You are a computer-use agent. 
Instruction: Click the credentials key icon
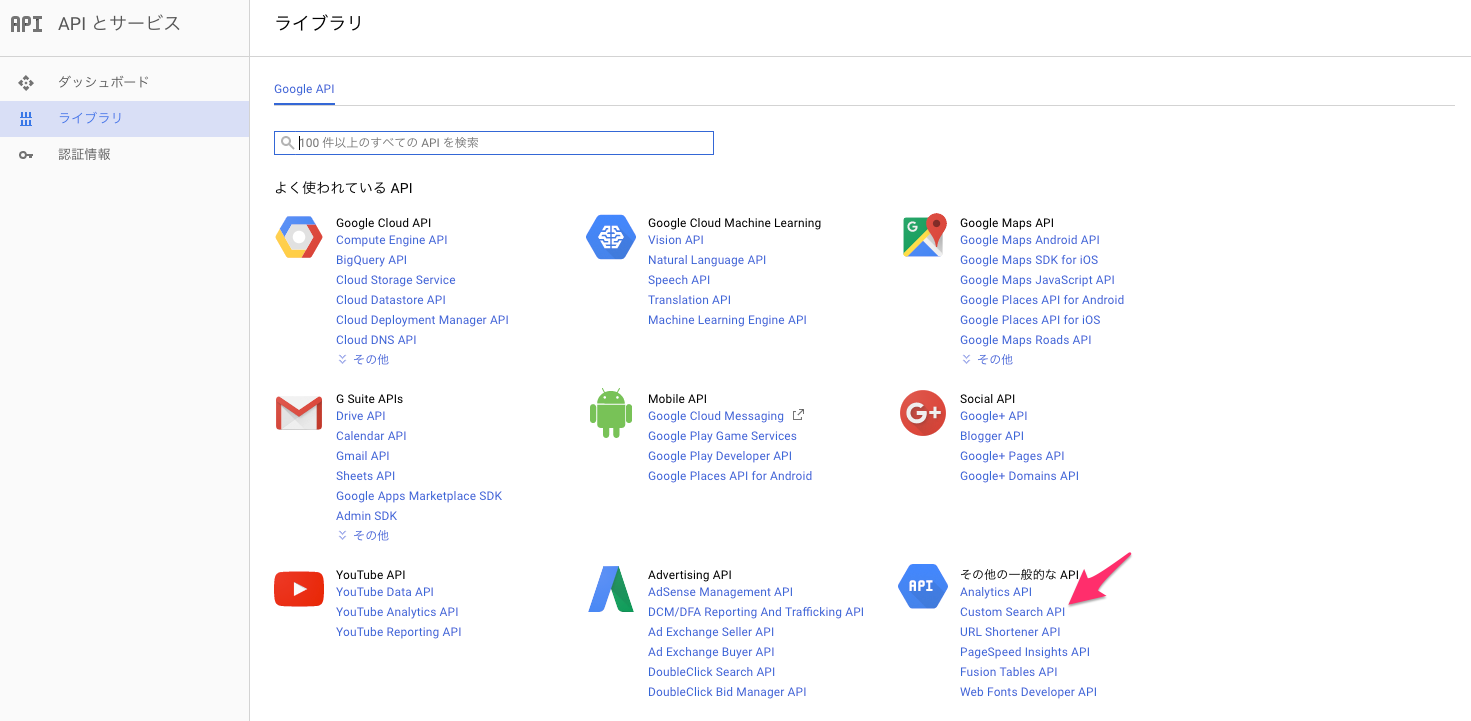click(26, 155)
